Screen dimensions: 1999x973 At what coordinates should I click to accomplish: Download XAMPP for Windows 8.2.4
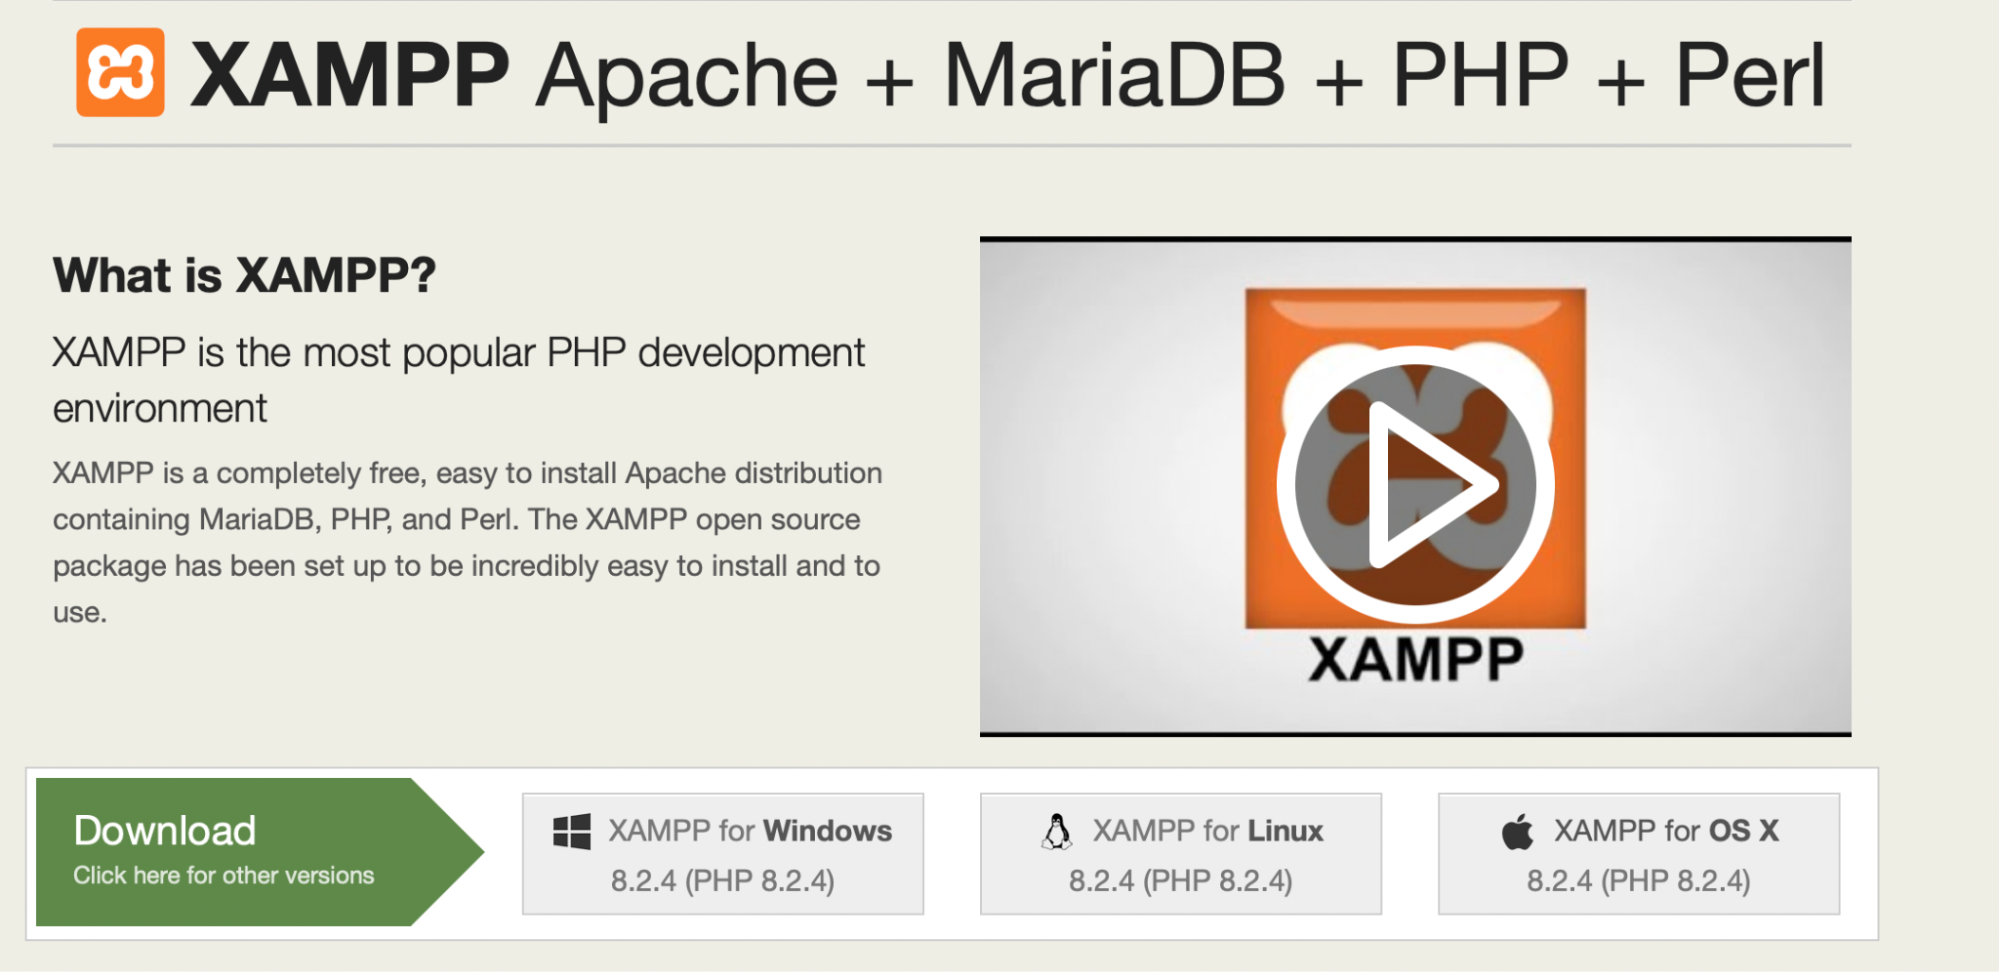[x=723, y=854]
